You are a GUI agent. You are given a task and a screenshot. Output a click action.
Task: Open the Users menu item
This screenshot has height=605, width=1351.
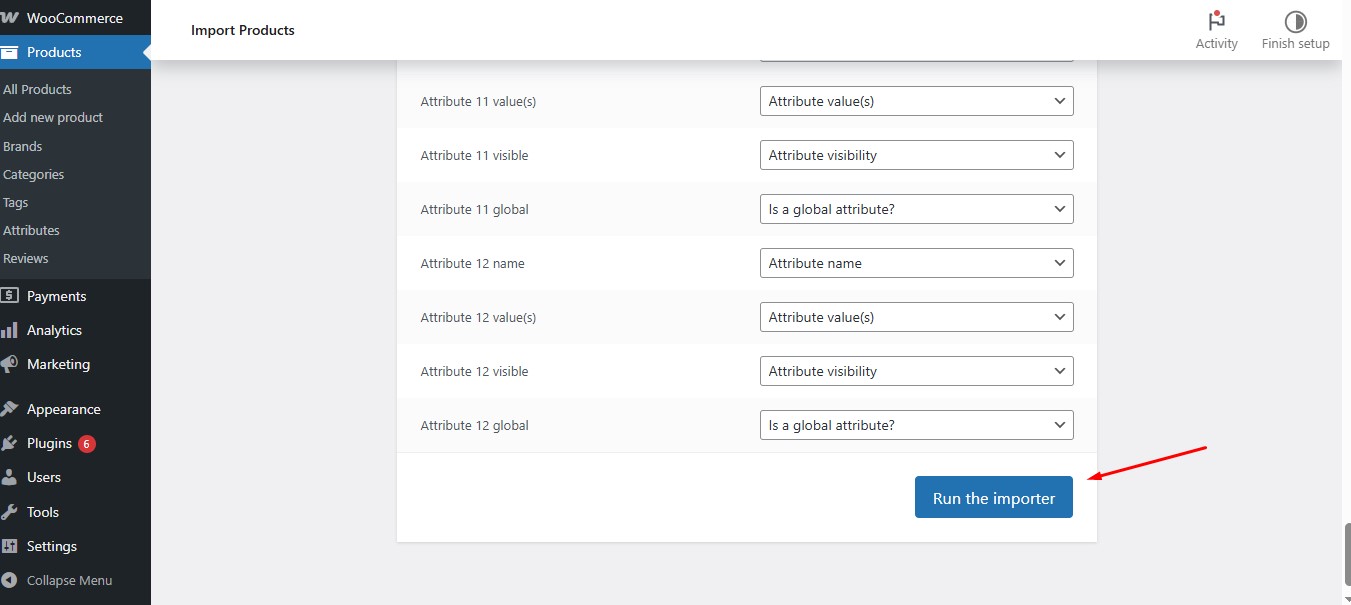click(x=44, y=477)
